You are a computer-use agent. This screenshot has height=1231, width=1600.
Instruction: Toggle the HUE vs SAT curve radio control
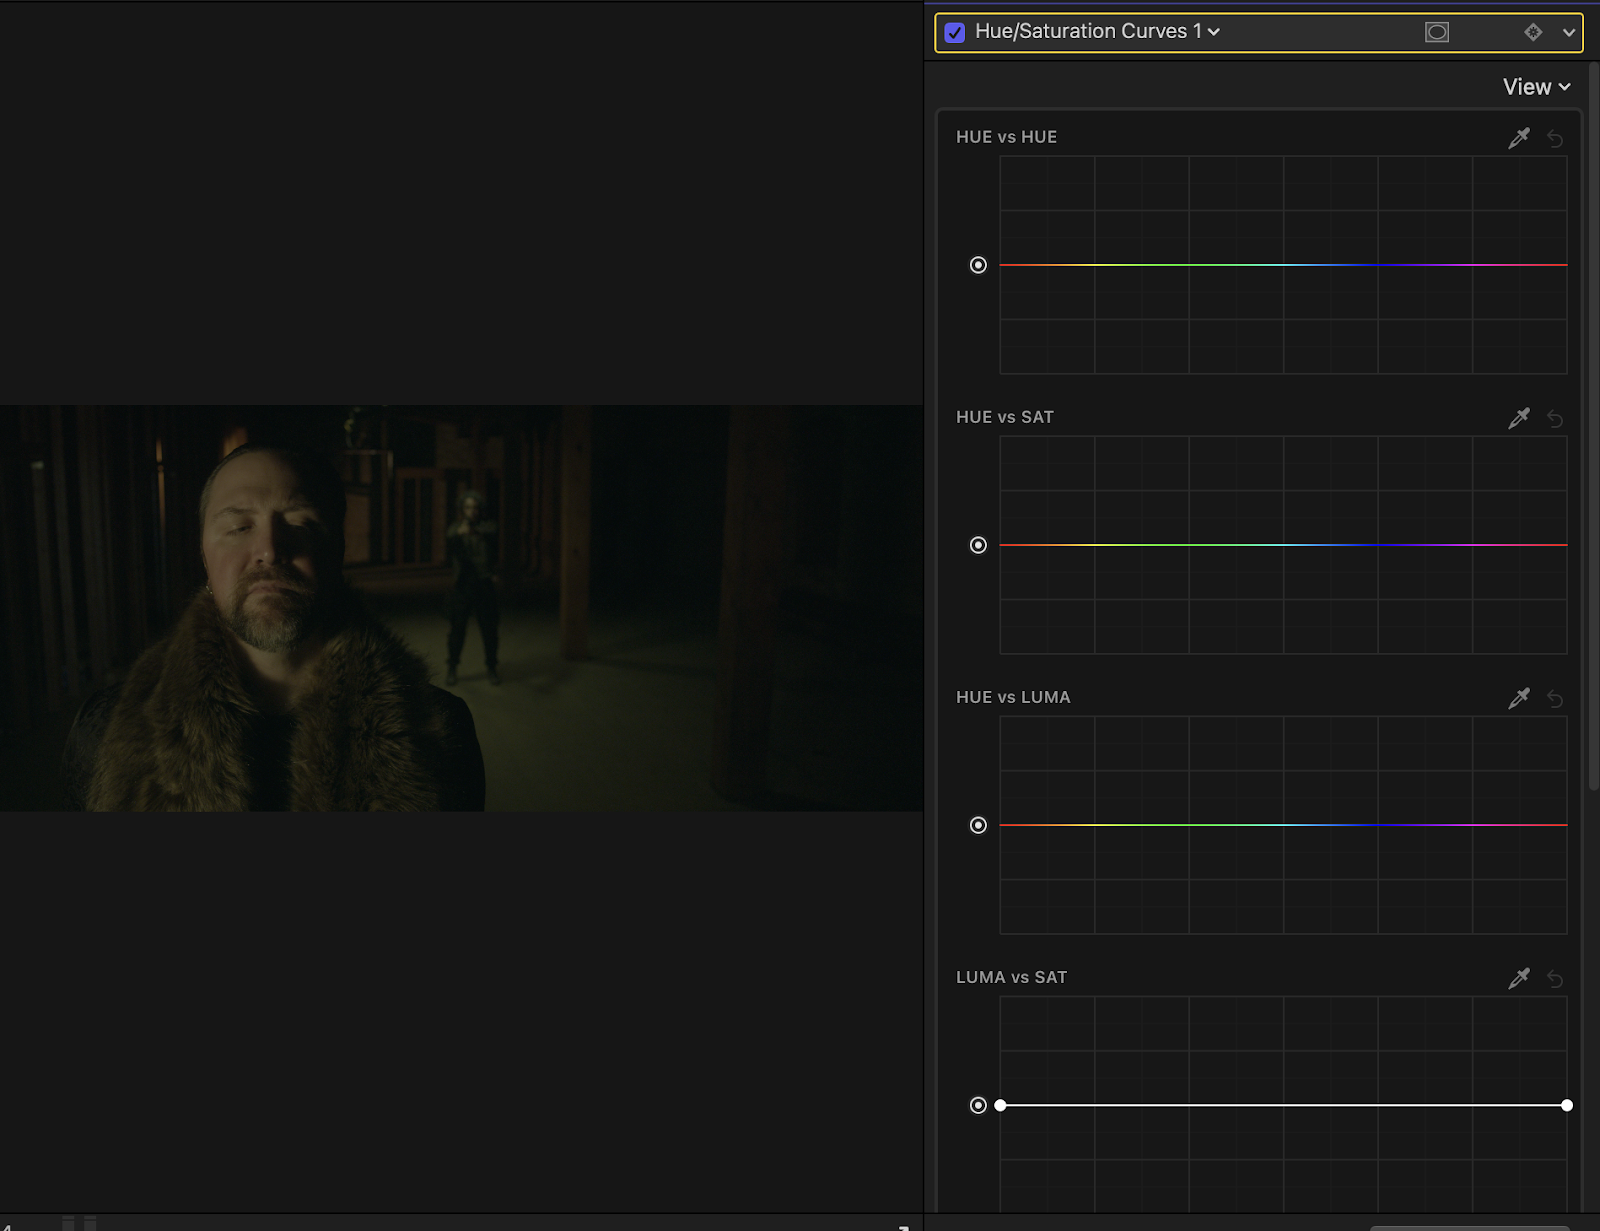coord(978,545)
